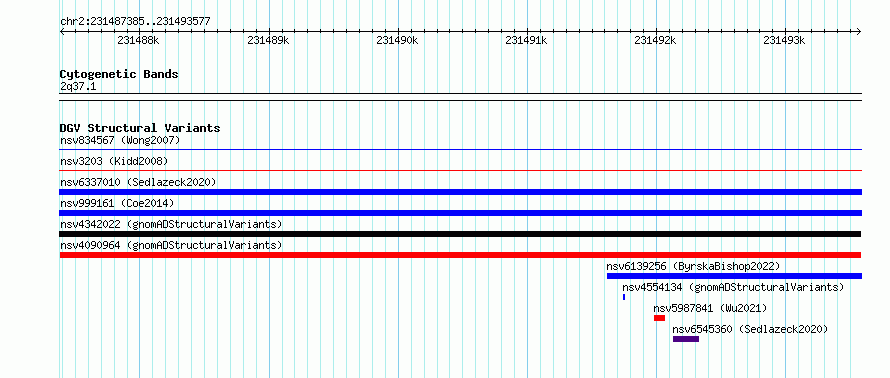Click the nsv999161 (Coe2014) label
This screenshot has height=378, width=890.
click(117, 203)
